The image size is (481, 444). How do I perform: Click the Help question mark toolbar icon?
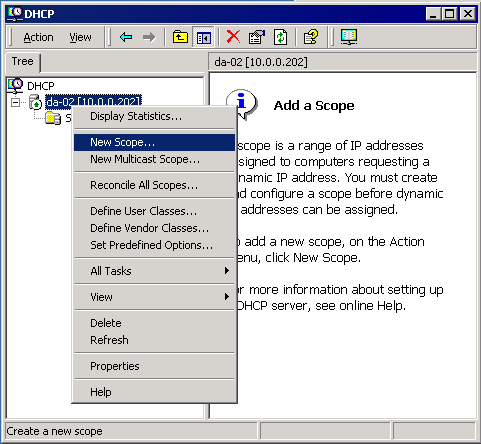coord(311,37)
